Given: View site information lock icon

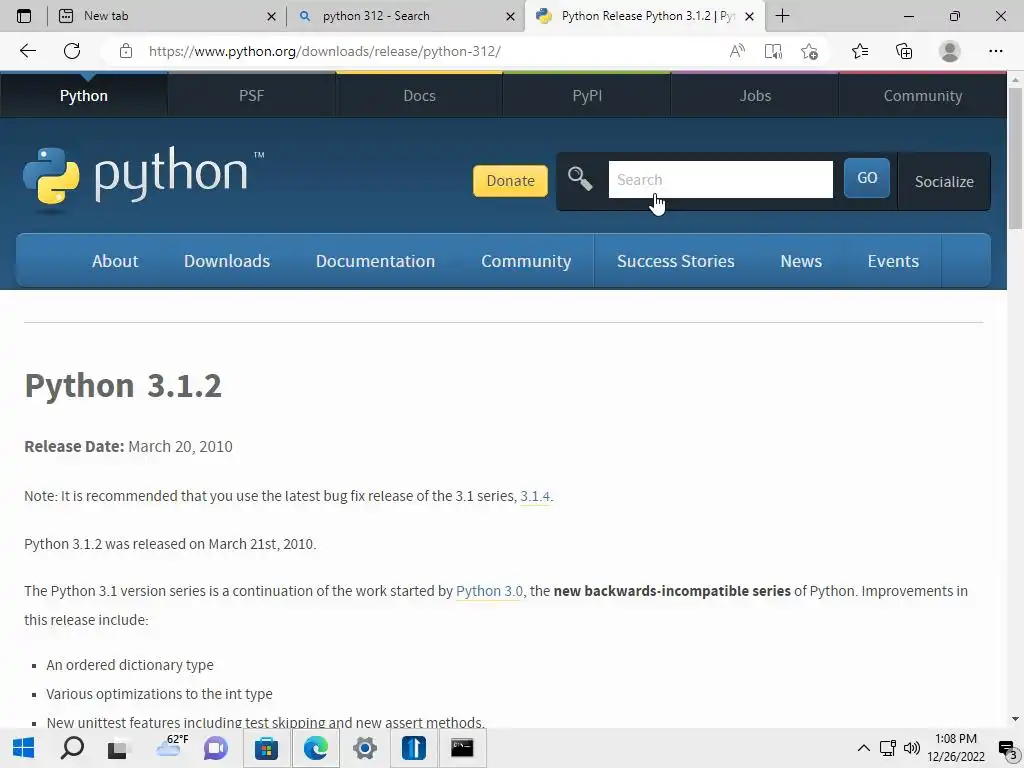Looking at the screenshot, I should pos(126,51).
